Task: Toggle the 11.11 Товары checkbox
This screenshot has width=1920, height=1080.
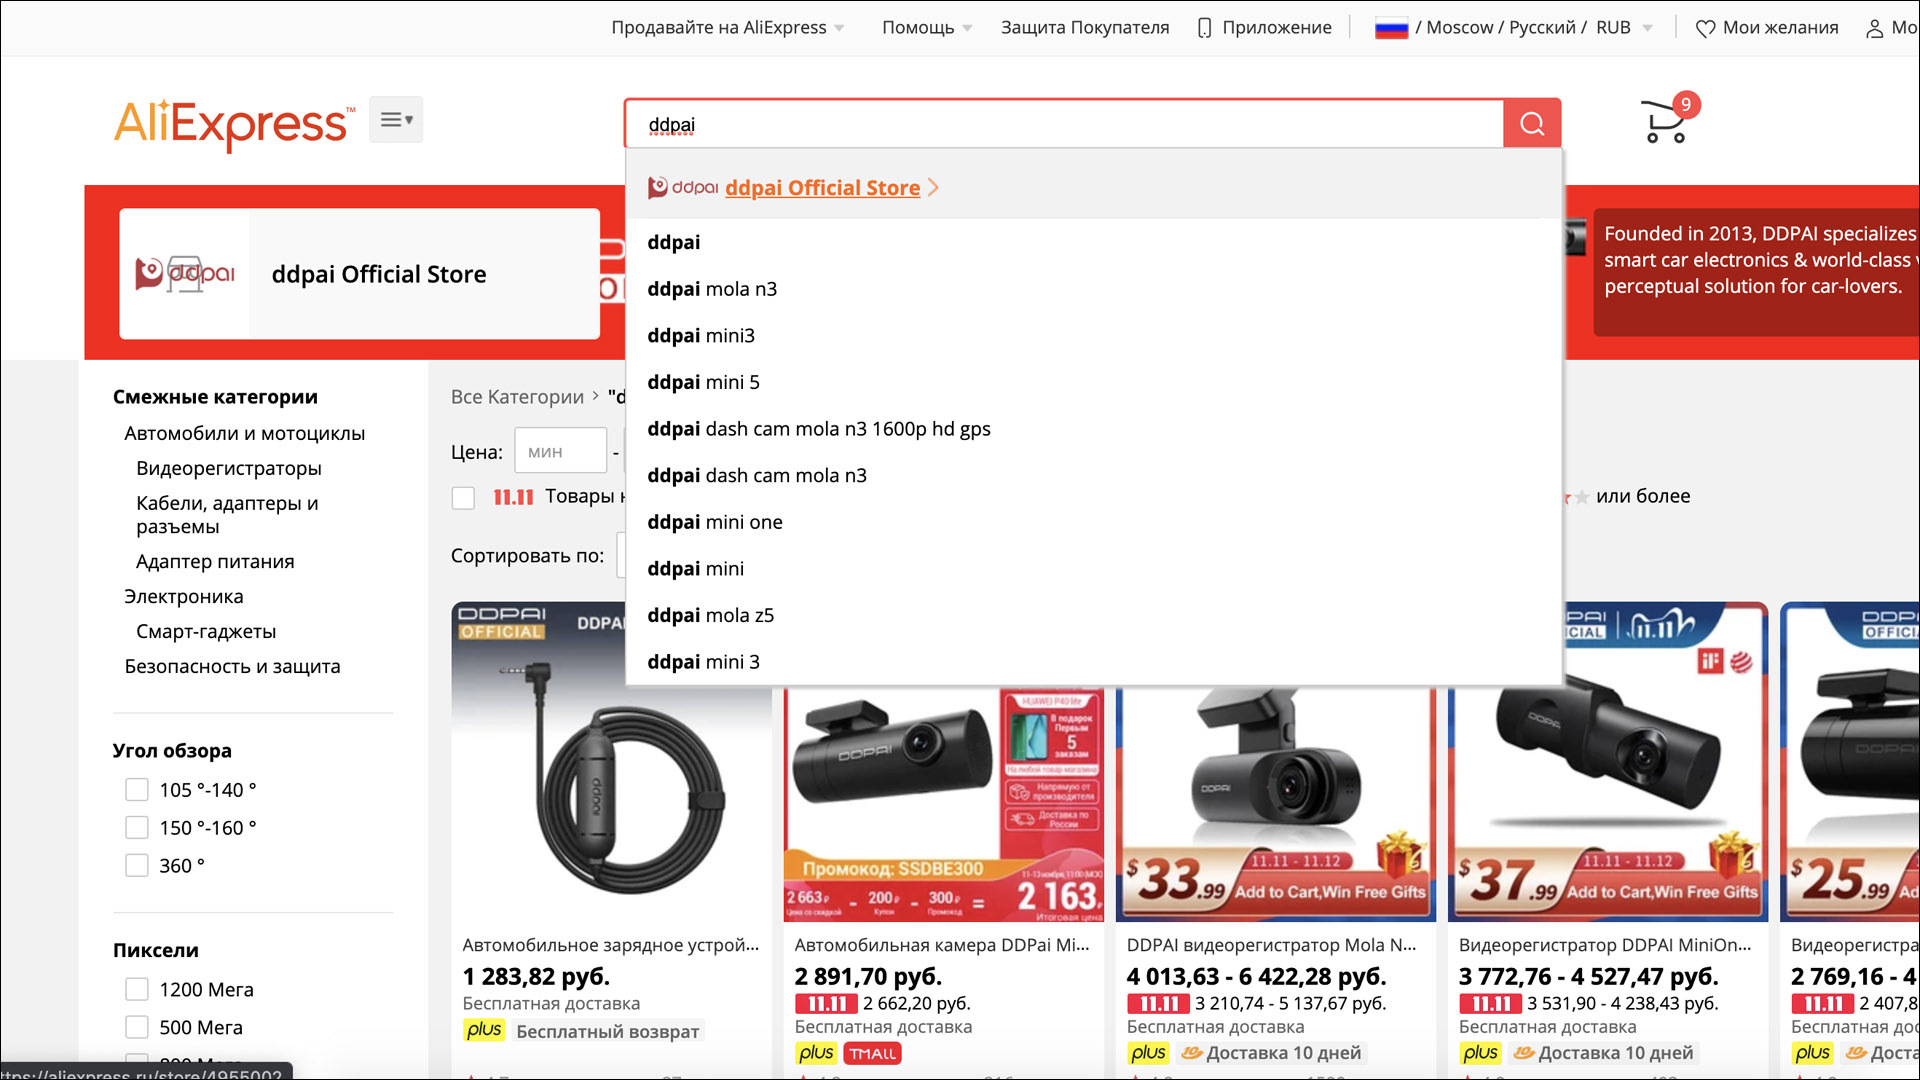Action: tap(463, 497)
